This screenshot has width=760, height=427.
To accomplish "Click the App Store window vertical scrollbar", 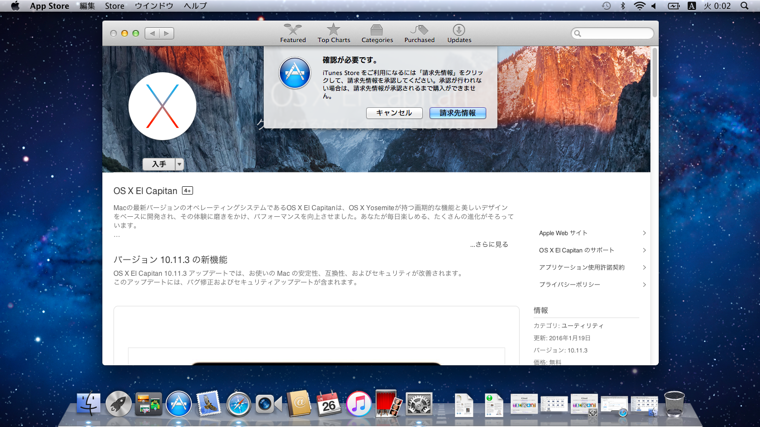I will pyautogui.click(x=654, y=73).
